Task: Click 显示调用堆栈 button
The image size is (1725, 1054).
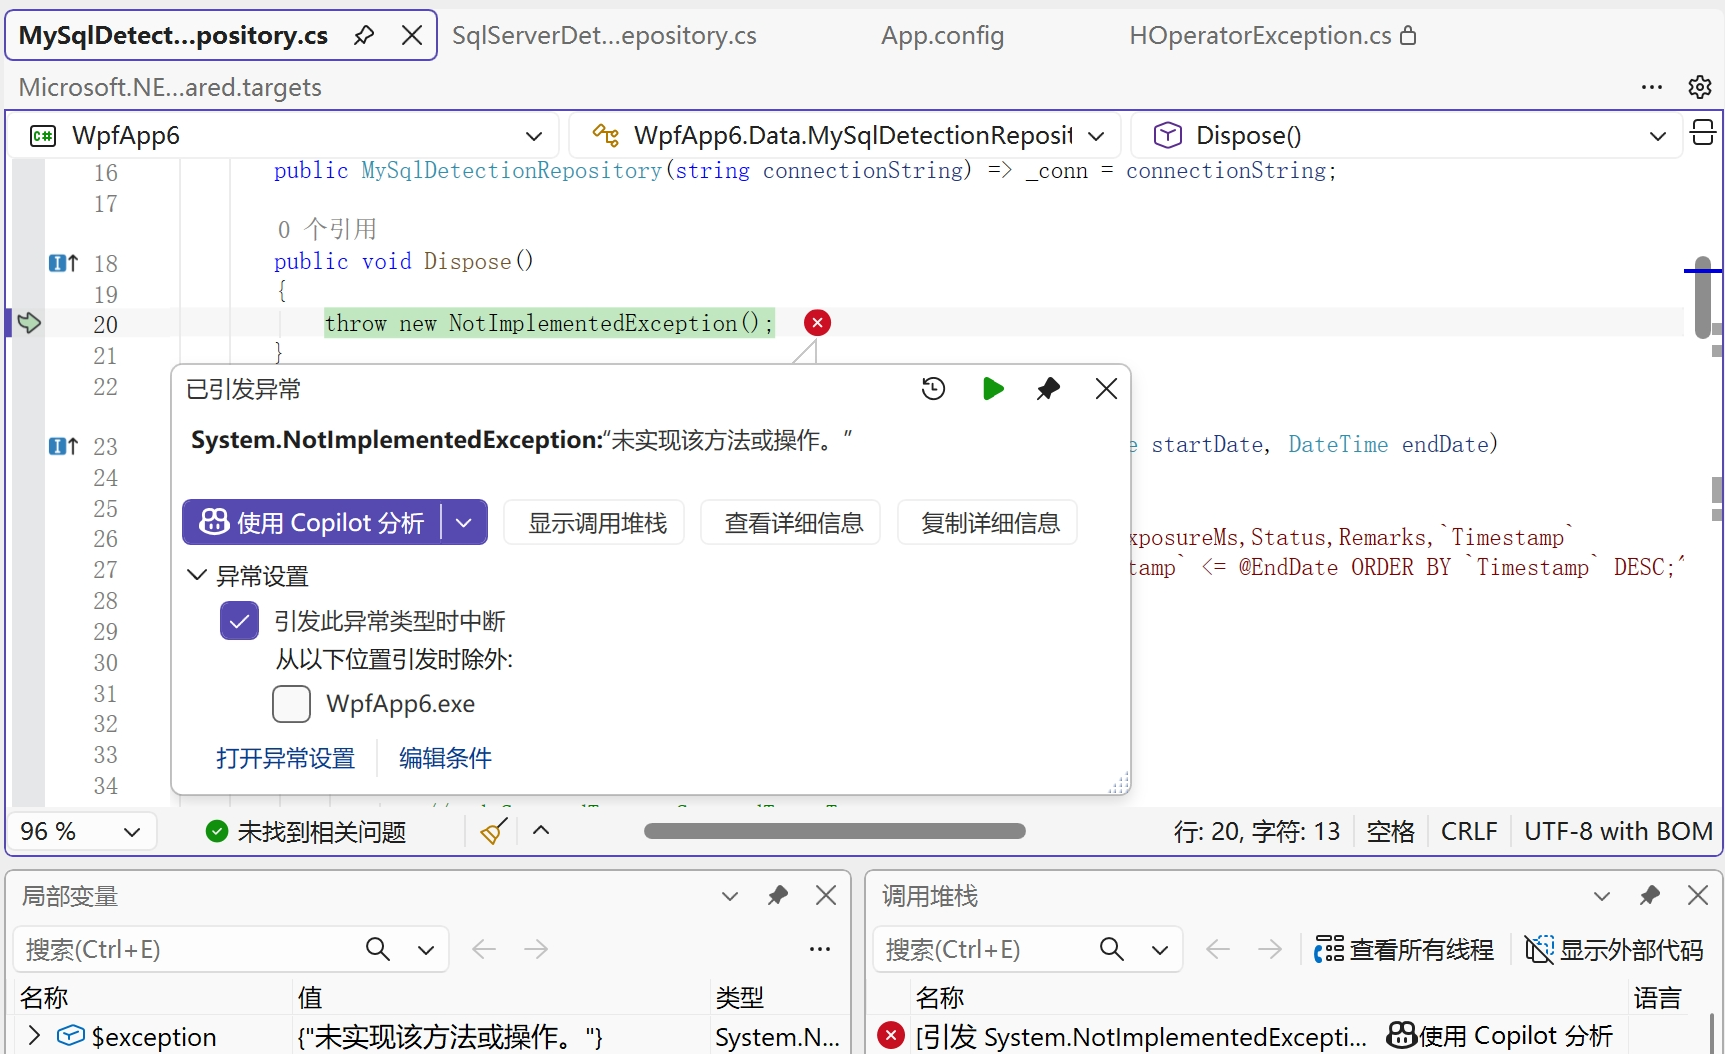Action: click(597, 523)
